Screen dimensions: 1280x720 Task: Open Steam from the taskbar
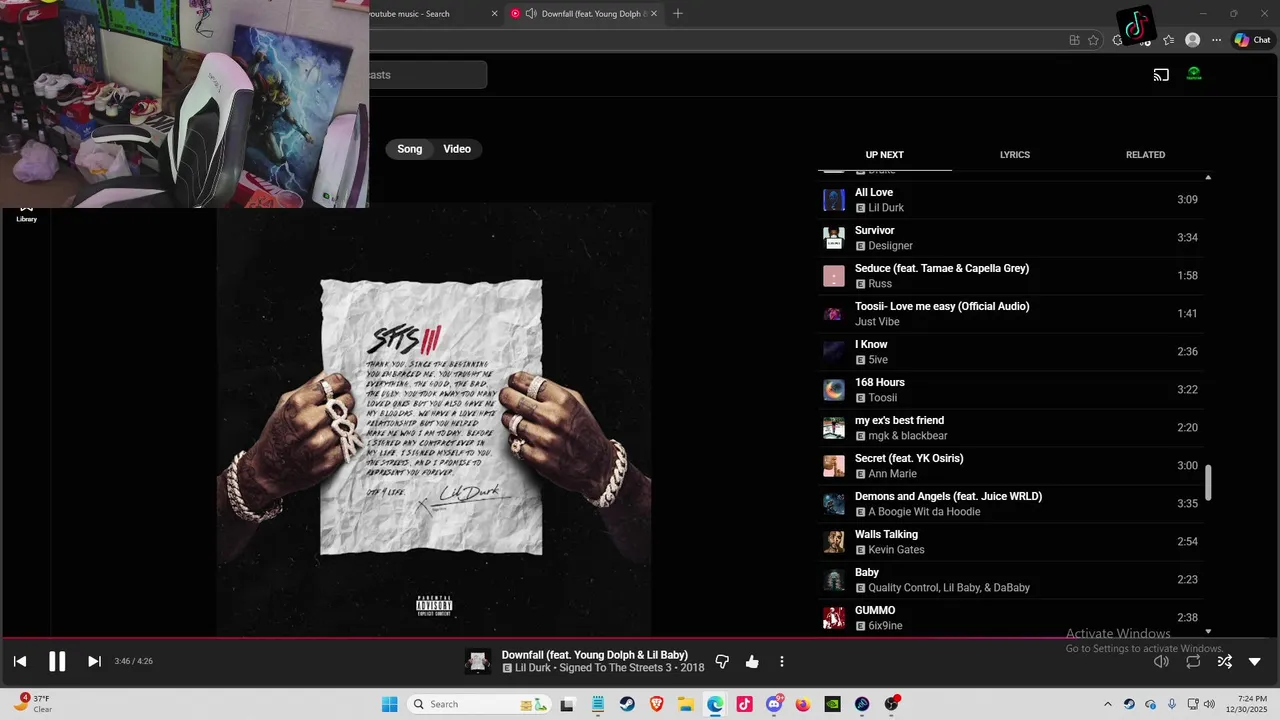coord(627,704)
